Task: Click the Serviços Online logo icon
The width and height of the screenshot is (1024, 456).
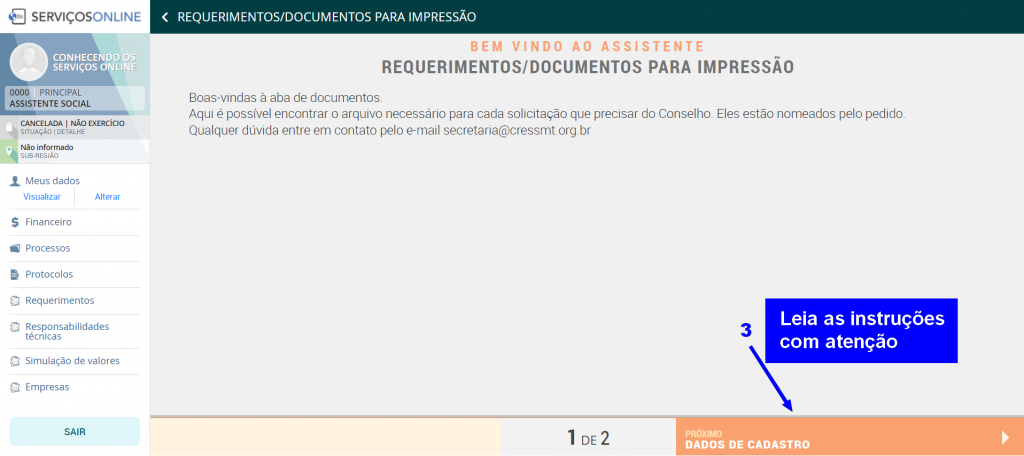Action: click(x=17, y=16)
